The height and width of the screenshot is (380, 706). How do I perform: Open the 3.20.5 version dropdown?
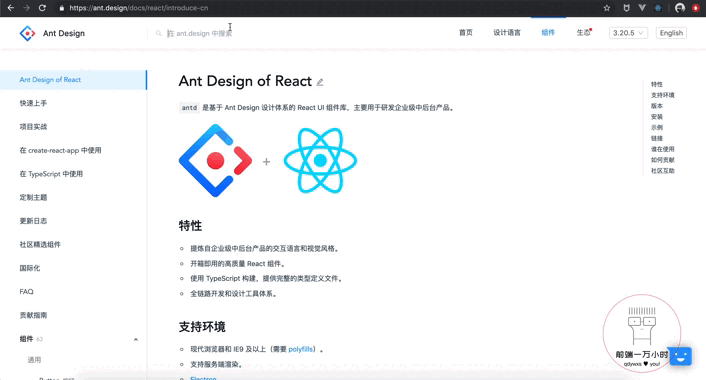click(629, 33)
